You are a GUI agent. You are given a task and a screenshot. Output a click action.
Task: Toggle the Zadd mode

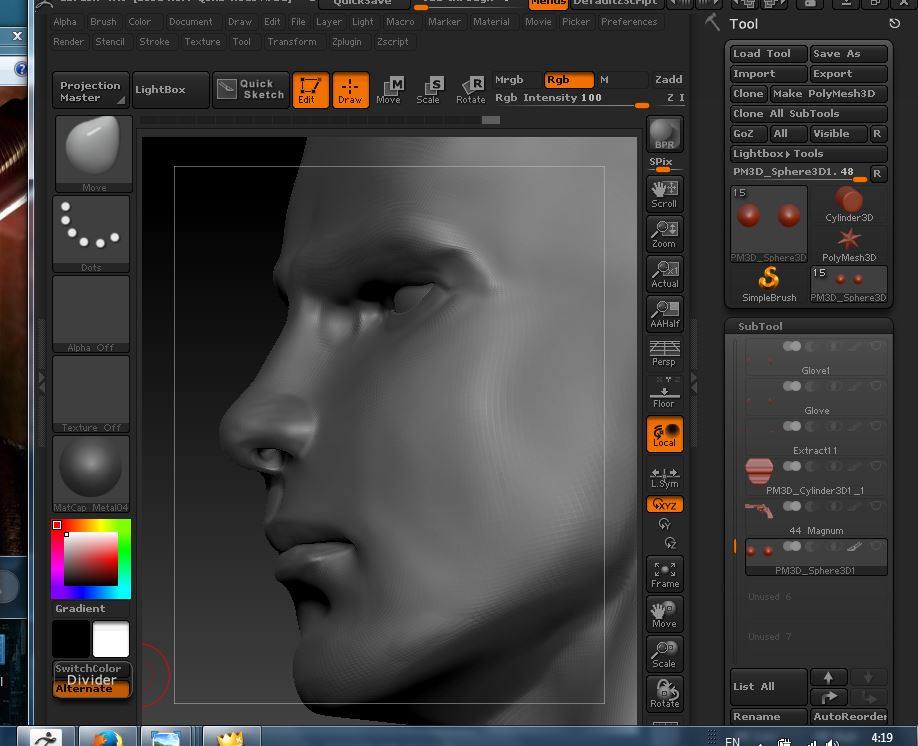pyautogui.click(x=668, y=80)
